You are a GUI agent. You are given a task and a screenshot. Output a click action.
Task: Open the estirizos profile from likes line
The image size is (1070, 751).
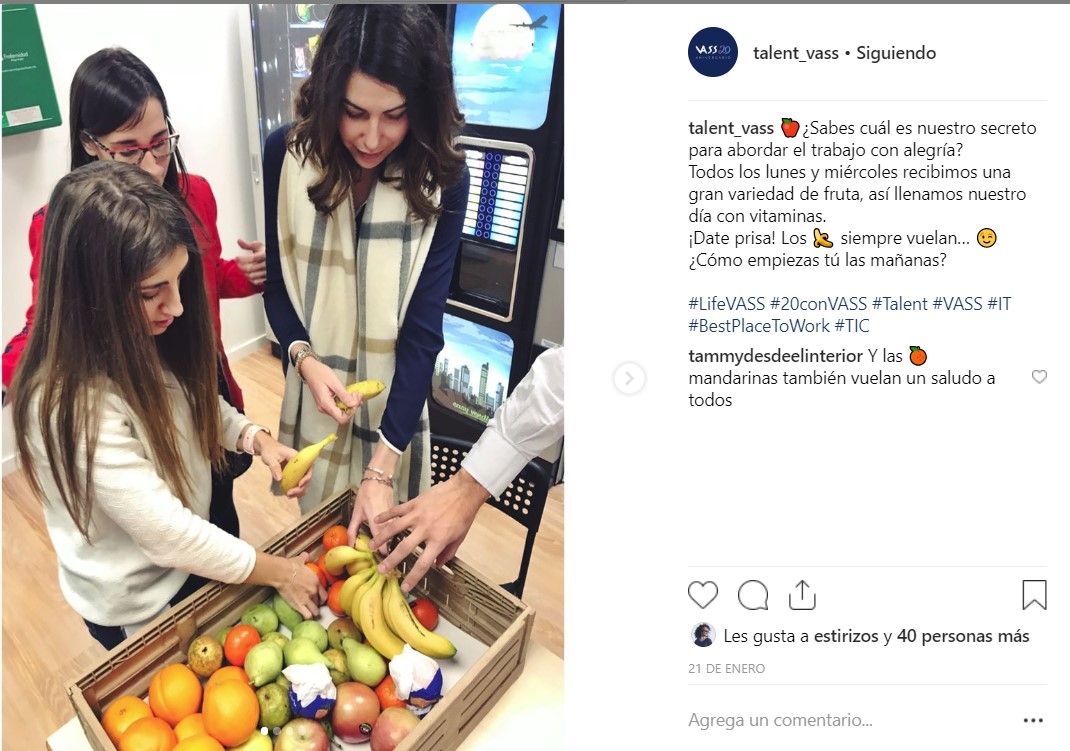[x=846, y=636]
